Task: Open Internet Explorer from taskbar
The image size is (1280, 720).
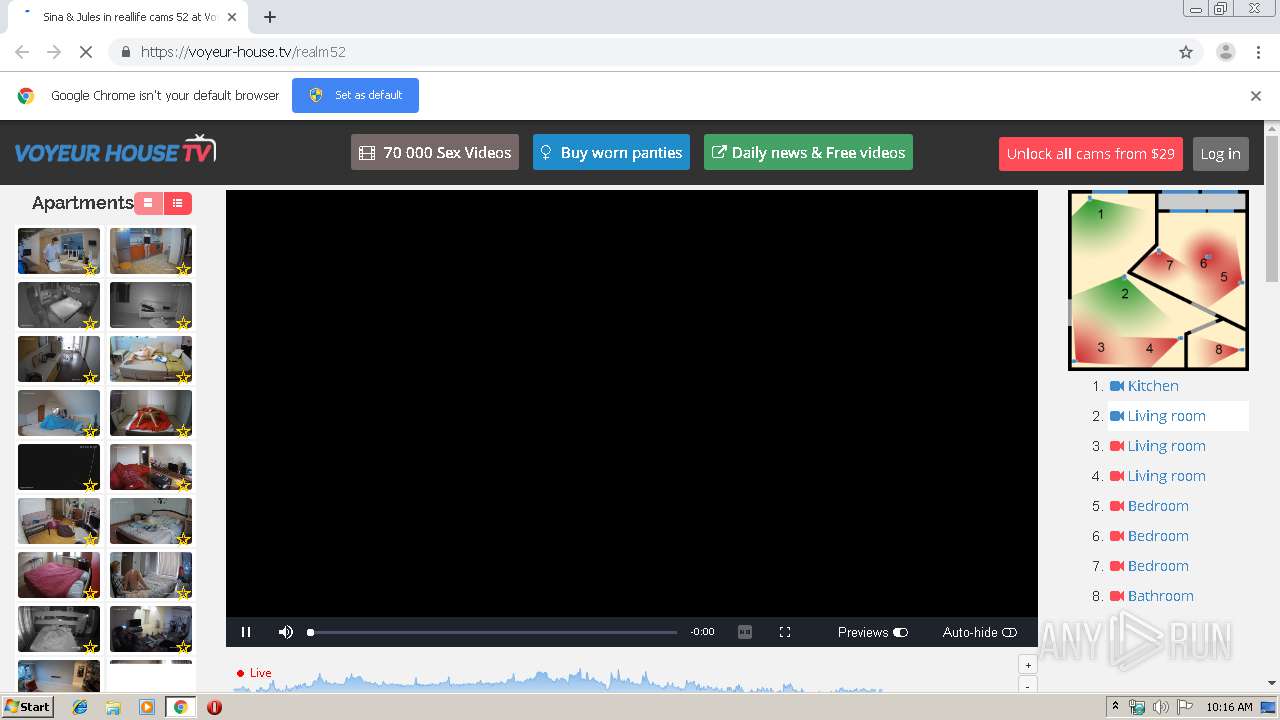Action: coord(80,707)
